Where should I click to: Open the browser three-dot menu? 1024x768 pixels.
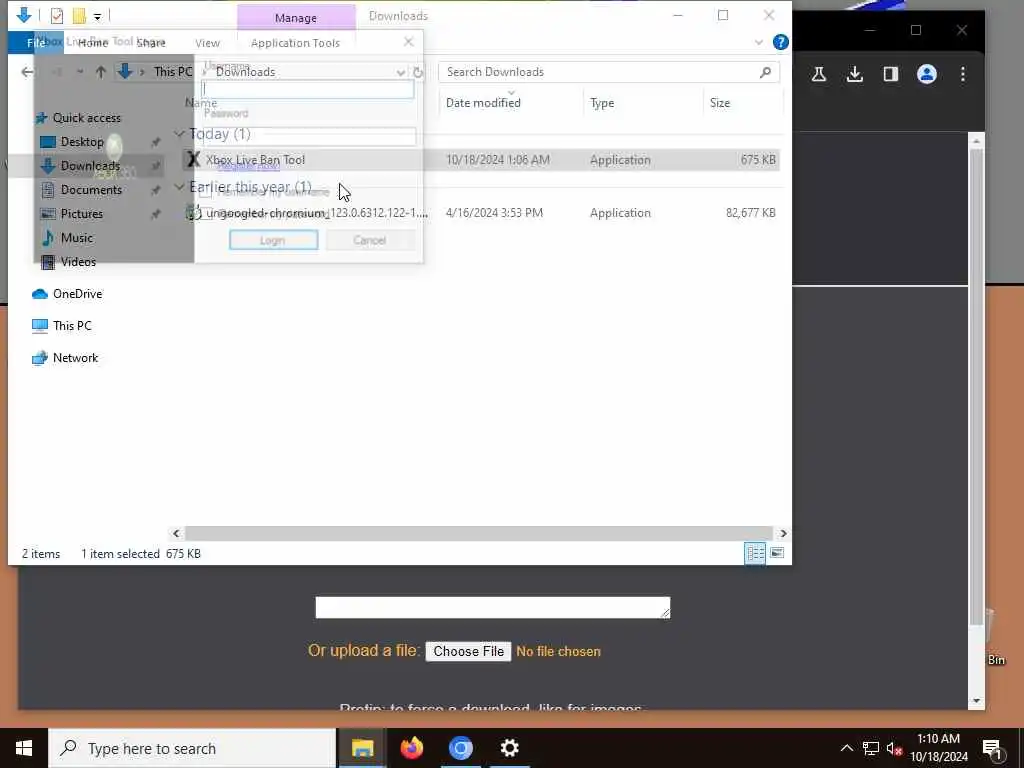pyautogui.click(x=963, y=74)
